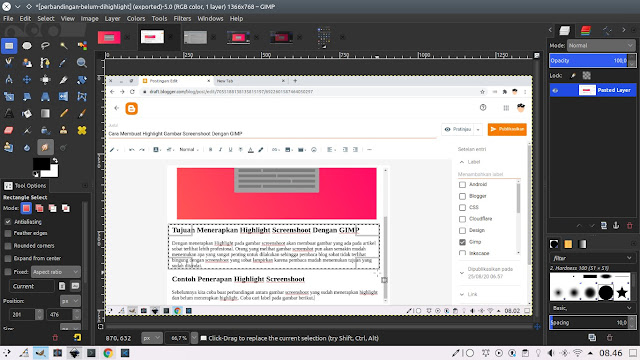This screenshot has width=640, height=360.
Task: Select the Heal tool
Action: (x=82, y=130)
